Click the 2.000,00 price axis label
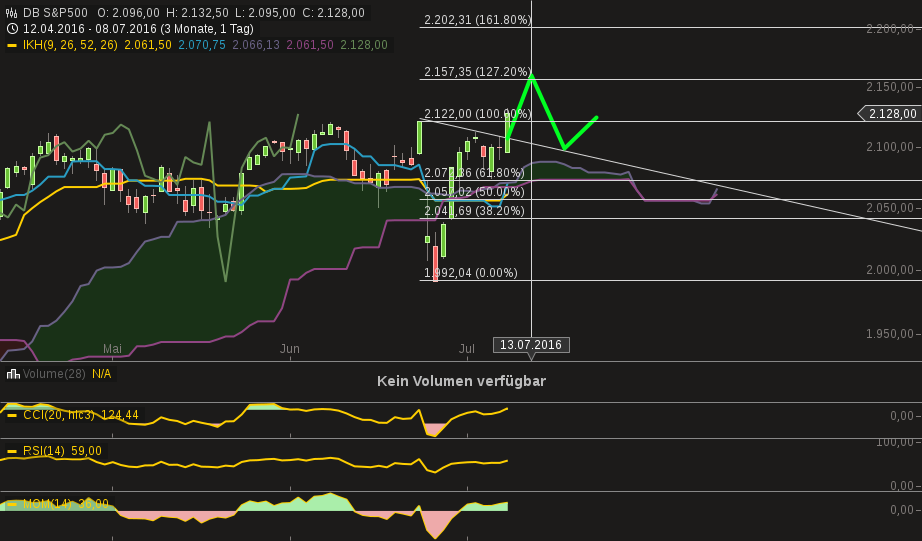Image resolution: width=922 pixels, height=541 pixels. tap(890, 270)
